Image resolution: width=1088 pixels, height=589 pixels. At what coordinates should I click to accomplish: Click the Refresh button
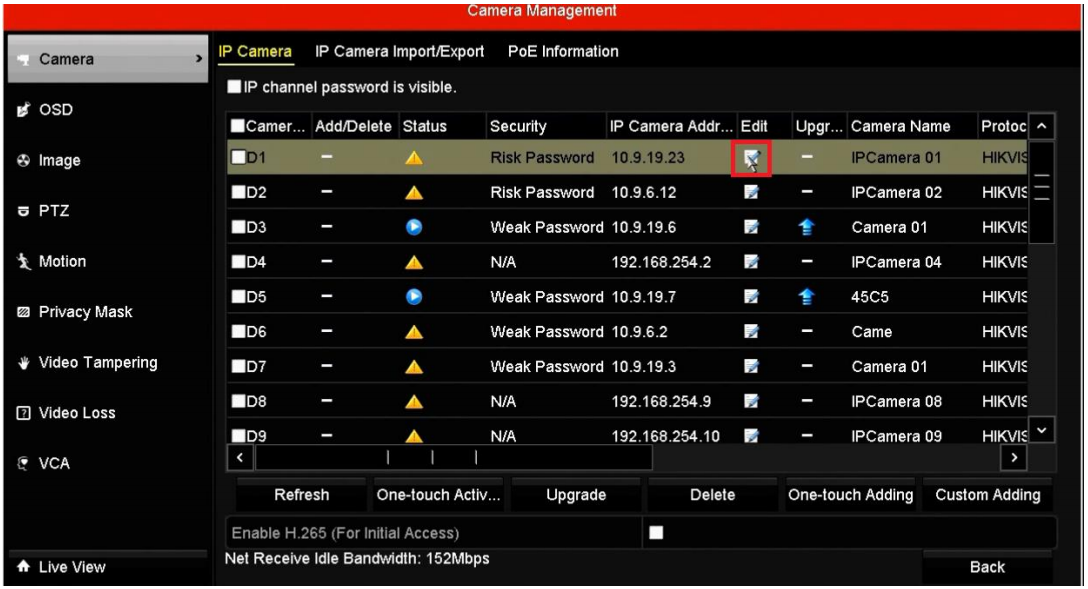[302, 495]
